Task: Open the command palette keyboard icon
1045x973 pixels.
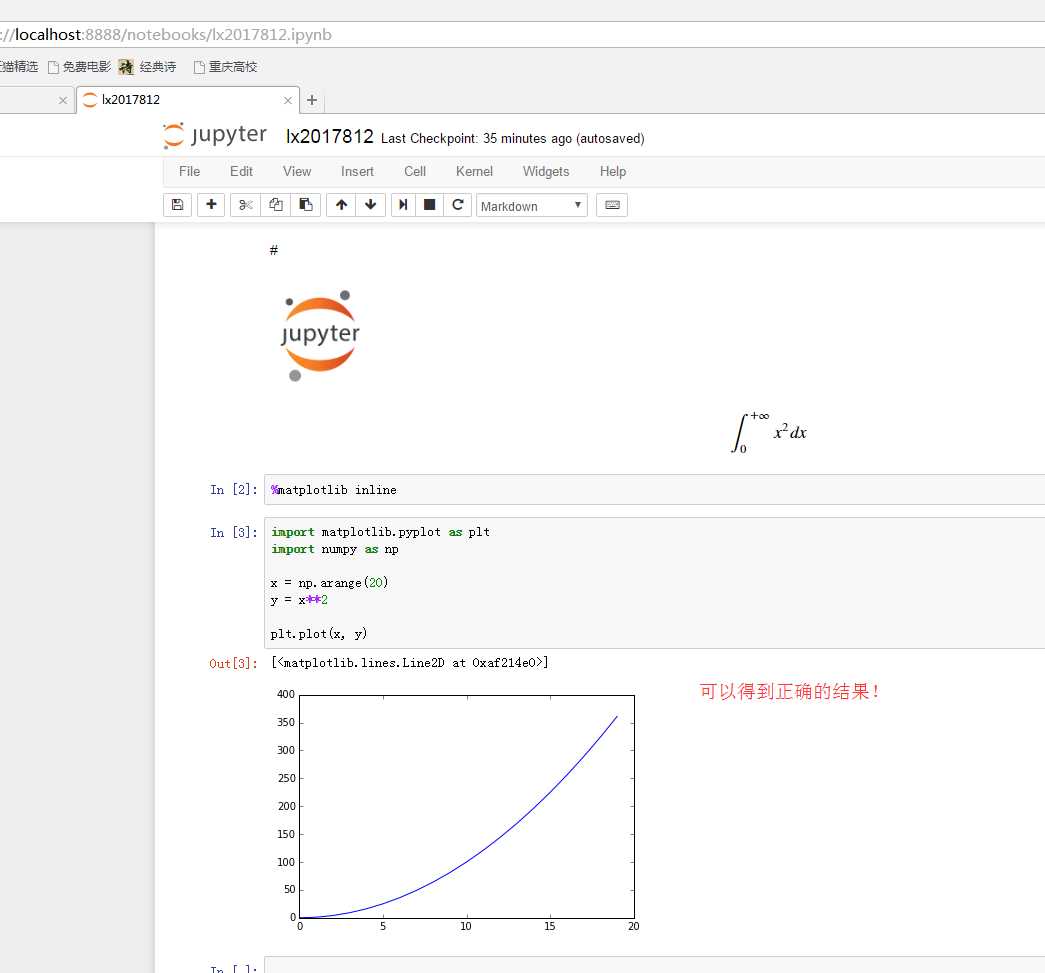Action: (612, 205)
